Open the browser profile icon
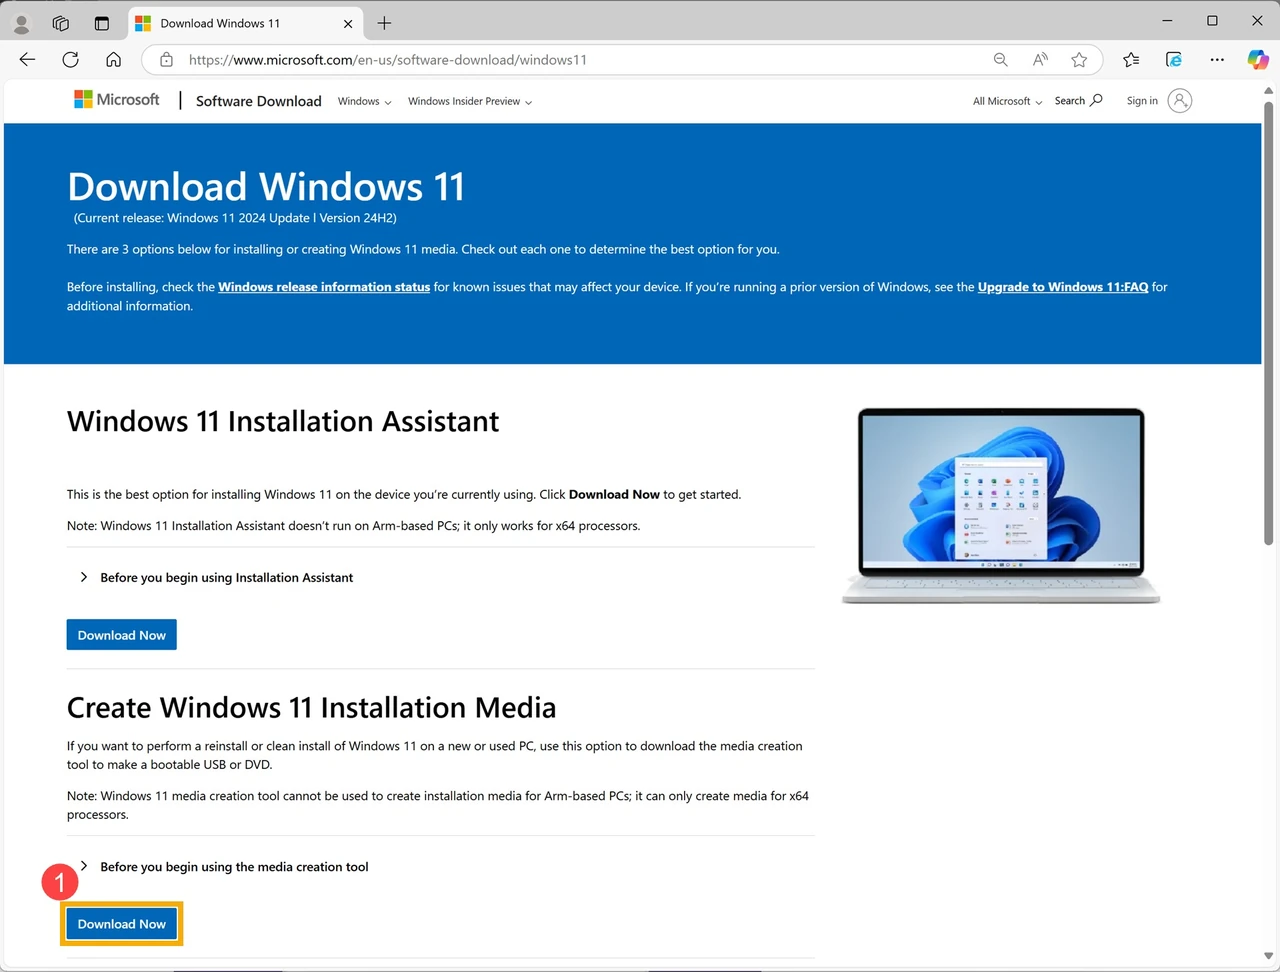Screen dimensions: 1280x972 click(21, 23)
